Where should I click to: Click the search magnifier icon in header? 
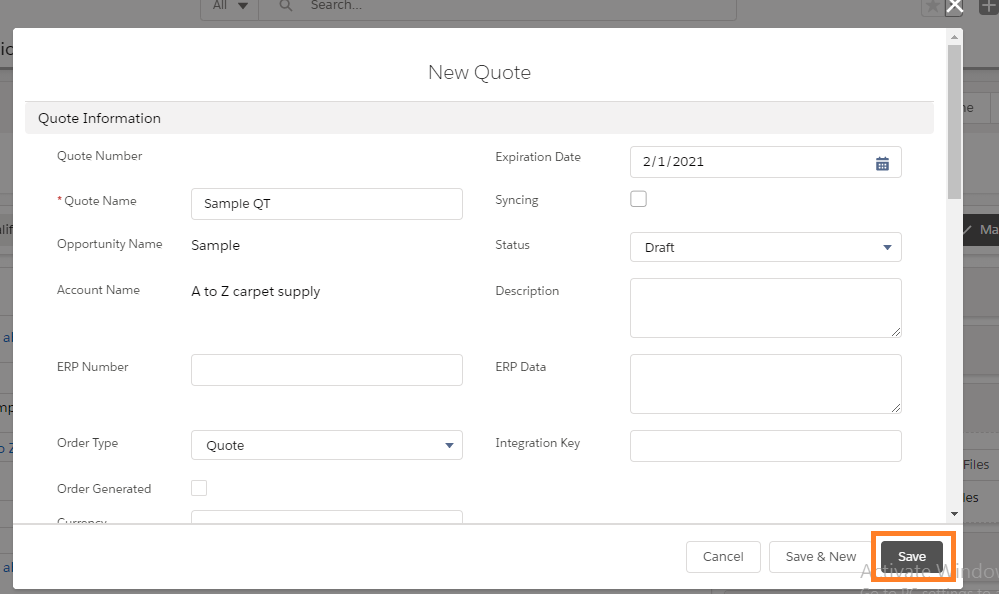point(286,6)
